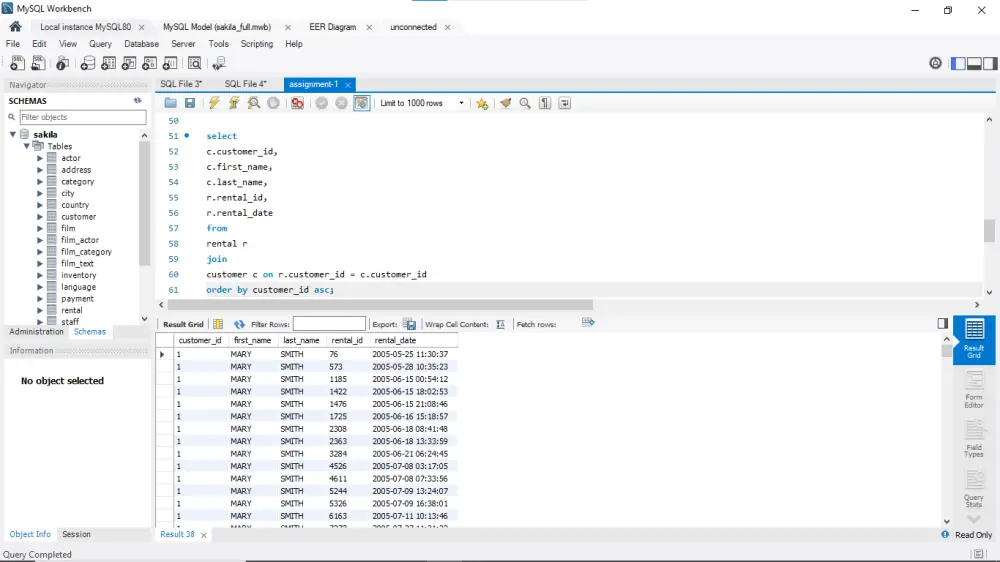Toggle the result side panel visibility
1000x562 pixels.
[x=942, y=323]
